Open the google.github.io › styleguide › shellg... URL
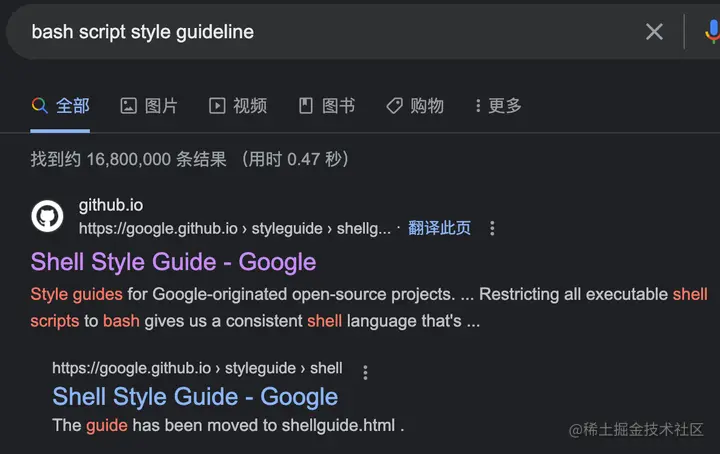The image size is (720, 454). [235, 228]
